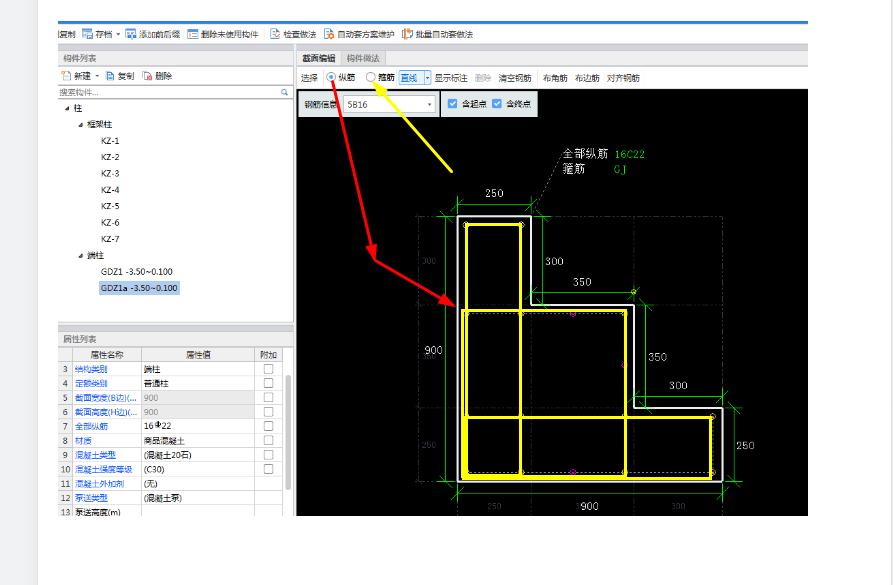Click the 属性值 column header
This screenshot has height=585, width=893.
click(x=198, y=355)
